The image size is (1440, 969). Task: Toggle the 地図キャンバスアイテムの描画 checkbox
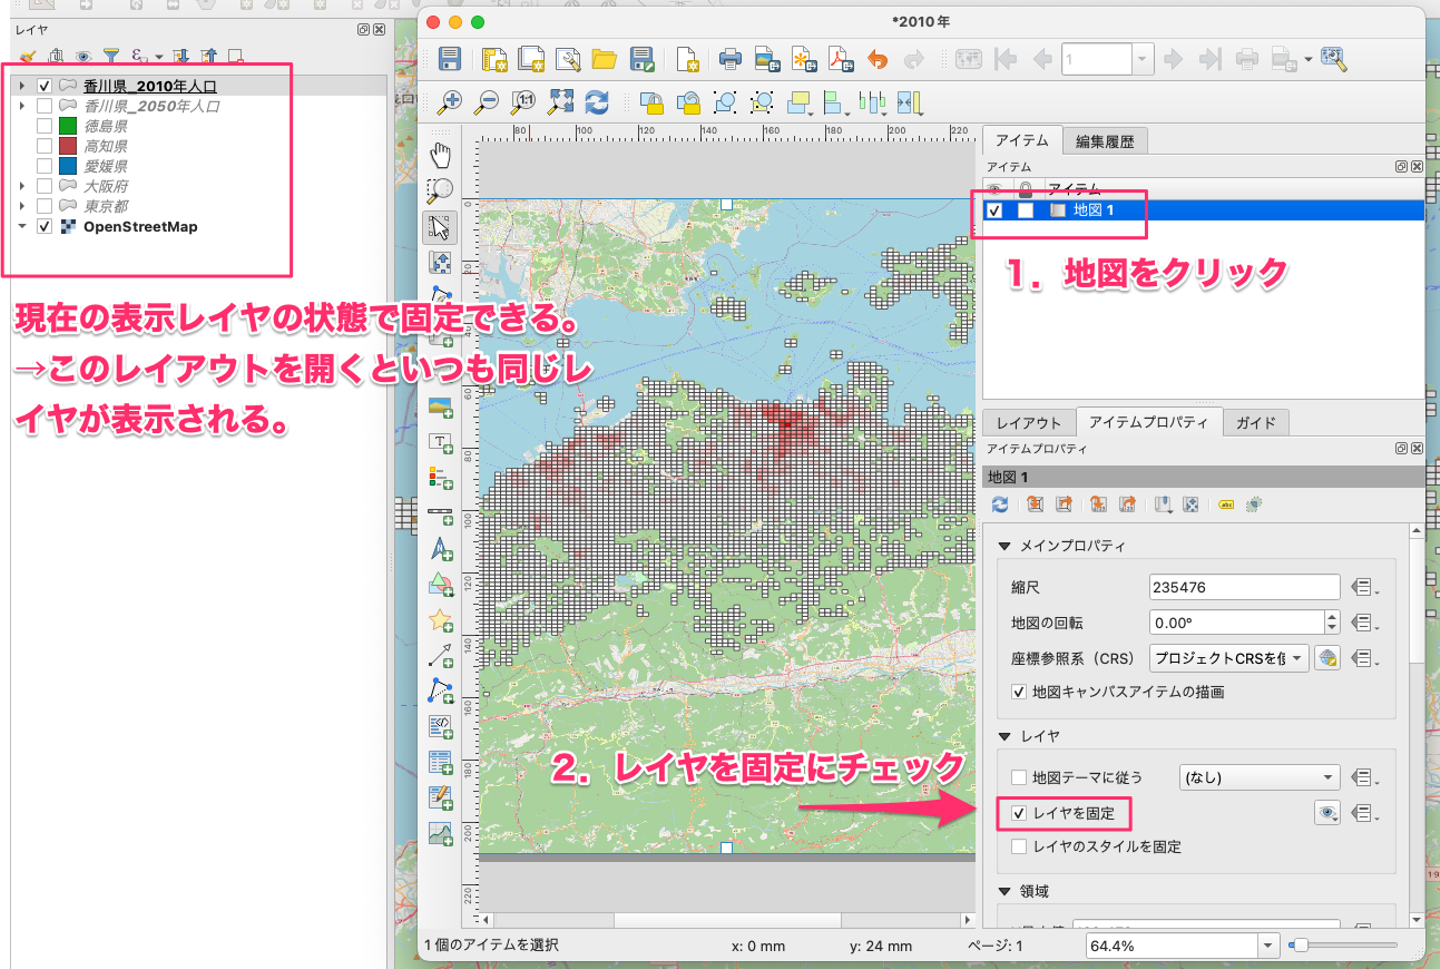click(x=1018, y=692)
